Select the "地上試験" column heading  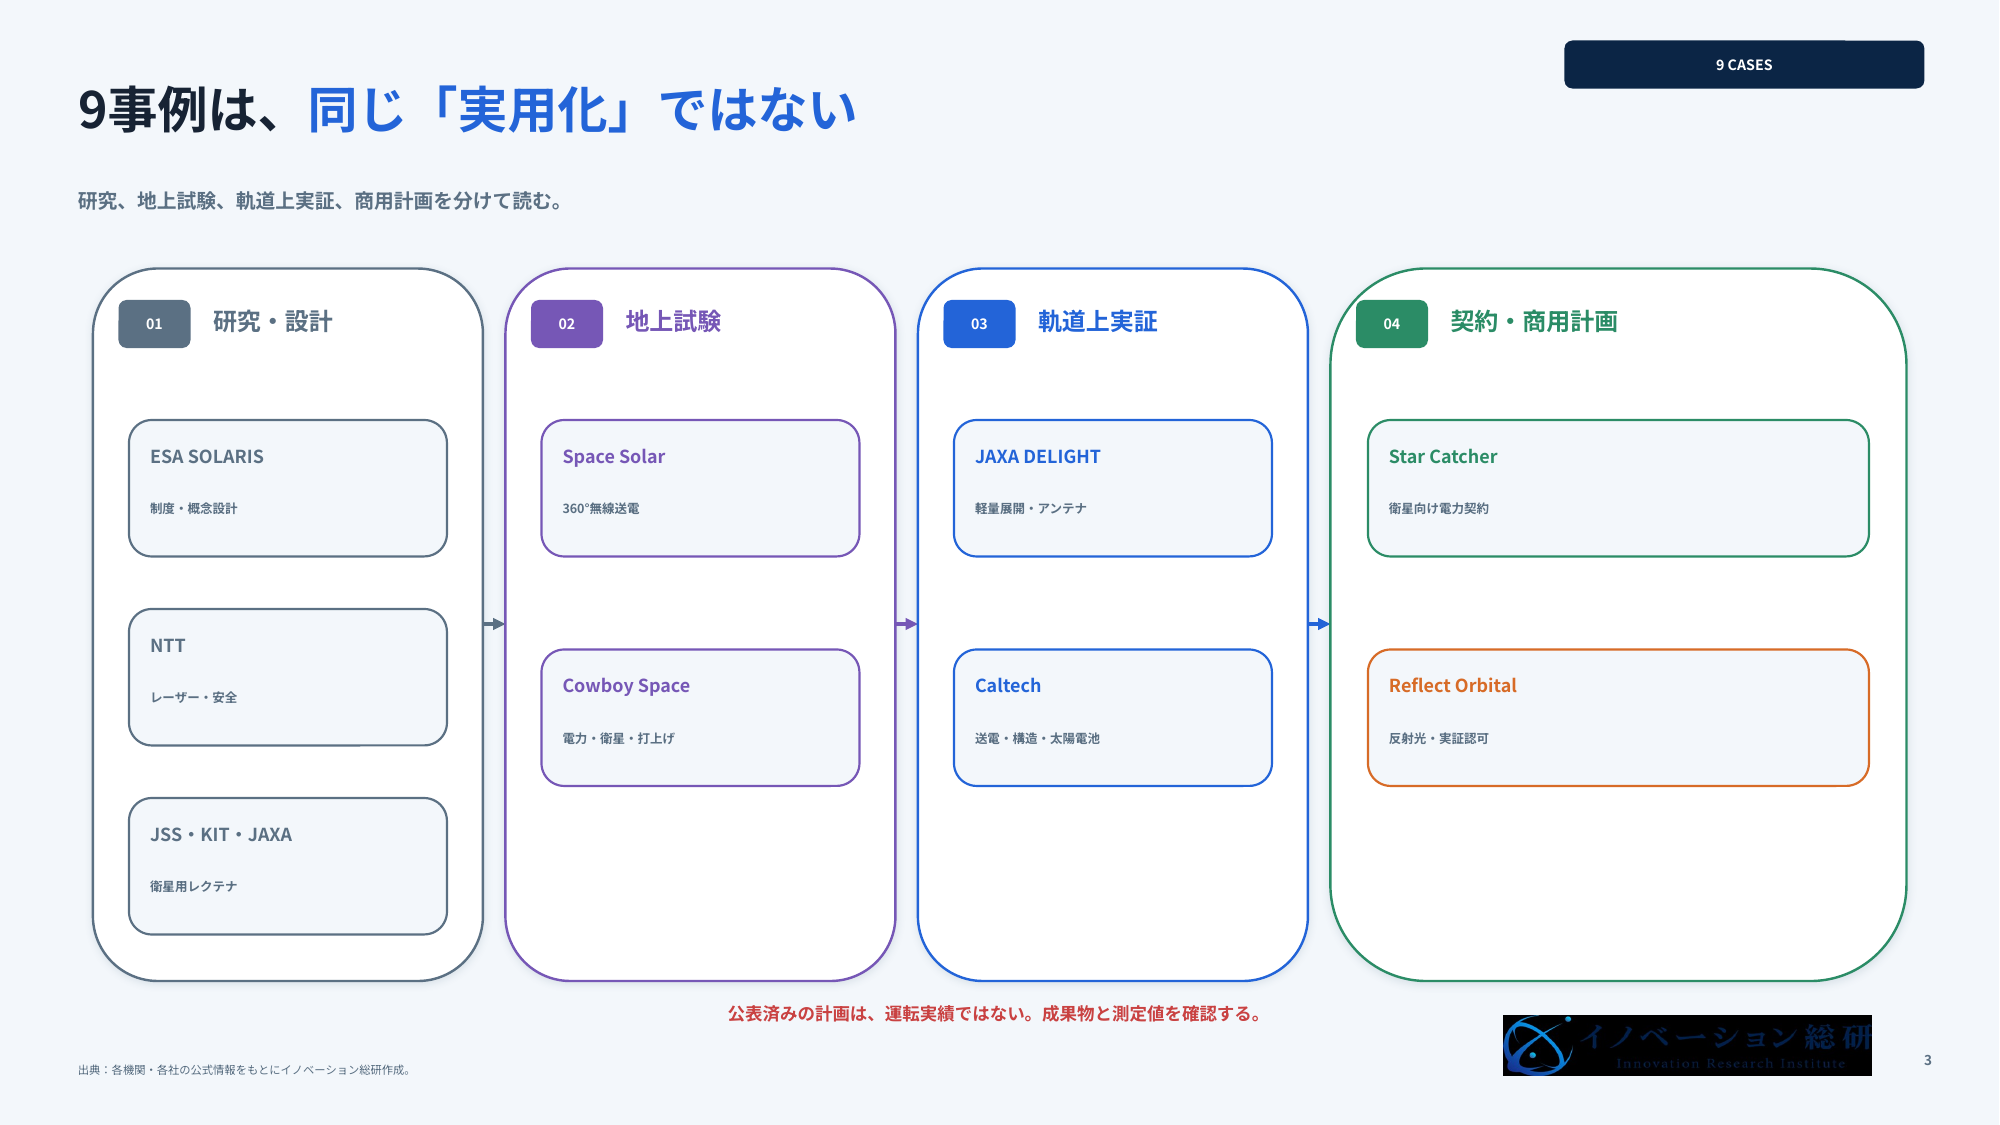coord(673,322)
